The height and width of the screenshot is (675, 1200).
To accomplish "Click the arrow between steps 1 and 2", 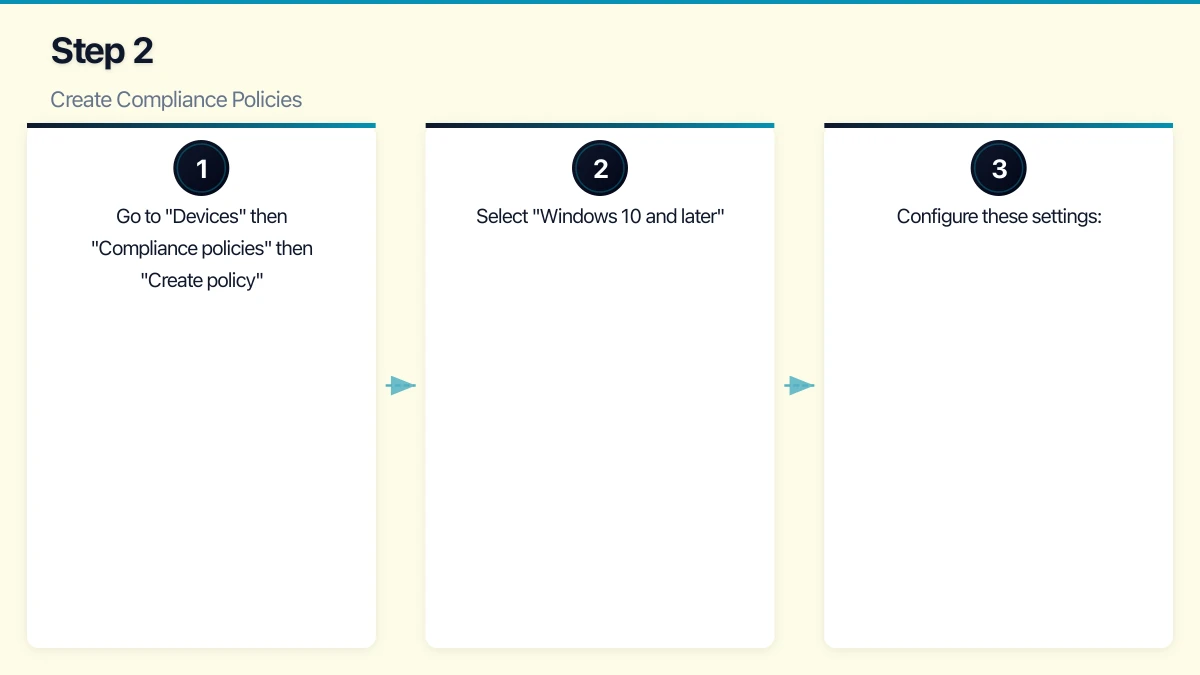I will coord(401,385).
